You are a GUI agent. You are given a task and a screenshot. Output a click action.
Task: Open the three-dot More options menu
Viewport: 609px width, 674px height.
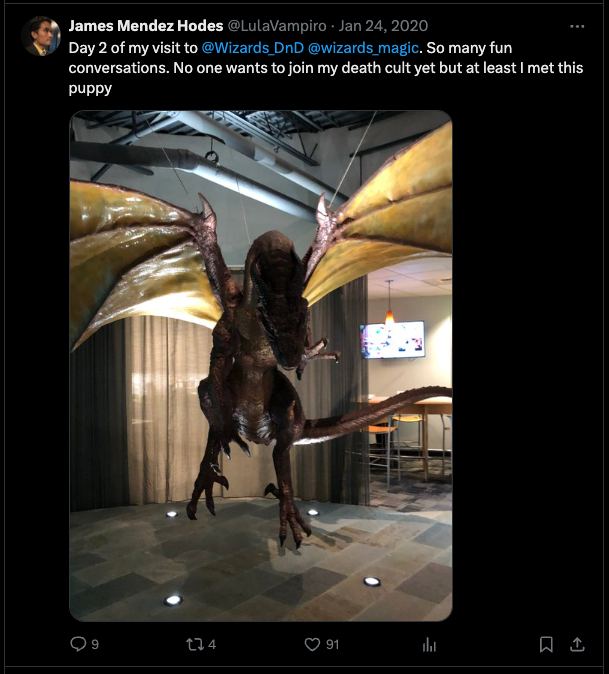(x=577, y=26)
